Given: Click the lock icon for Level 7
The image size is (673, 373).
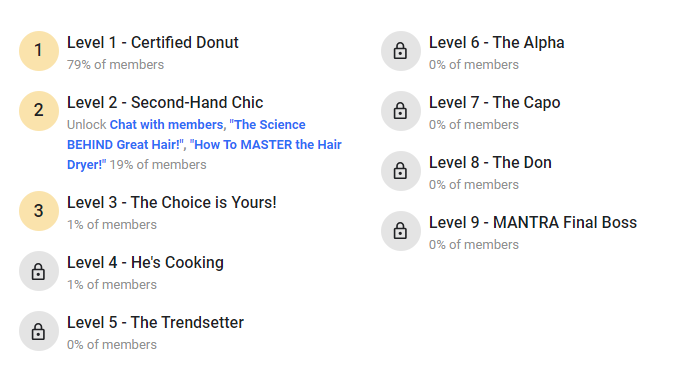Looking at the screenshot, I should point(400,111).
